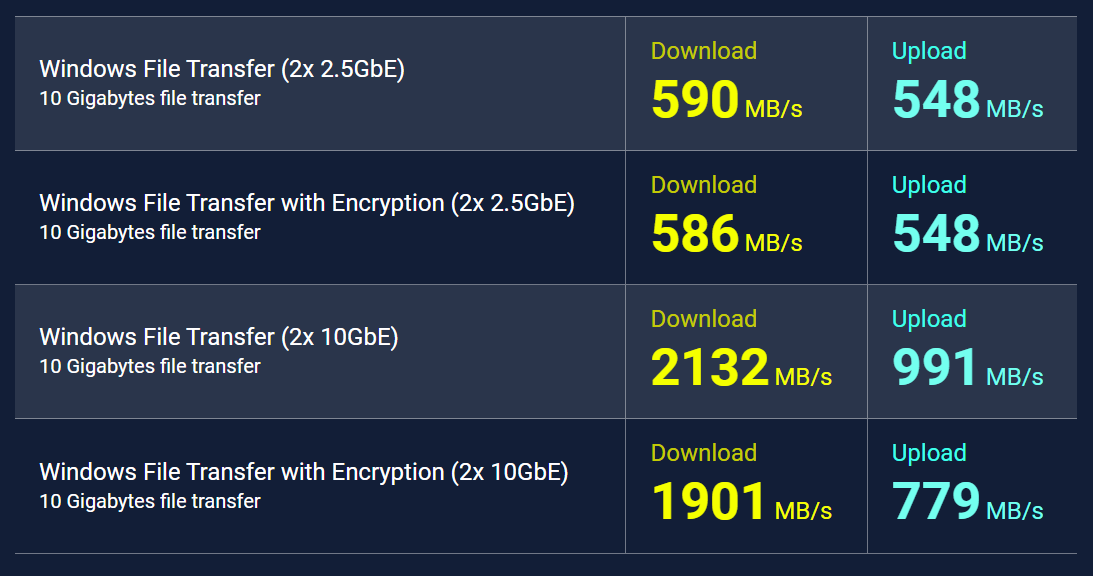
Task: Select Windows File Transfer with Encryption (2x 10GbE) title
Action: point(304,472)
